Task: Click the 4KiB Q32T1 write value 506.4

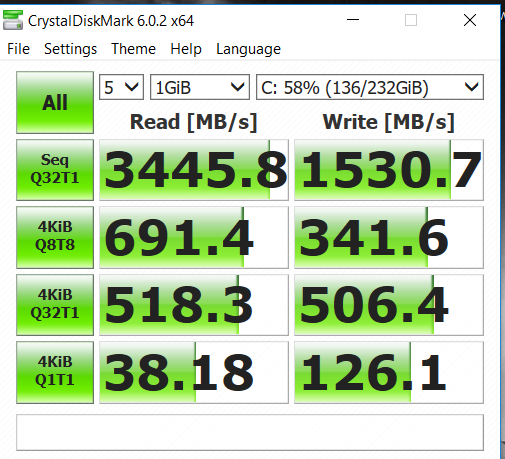Action: pos(389,305)
